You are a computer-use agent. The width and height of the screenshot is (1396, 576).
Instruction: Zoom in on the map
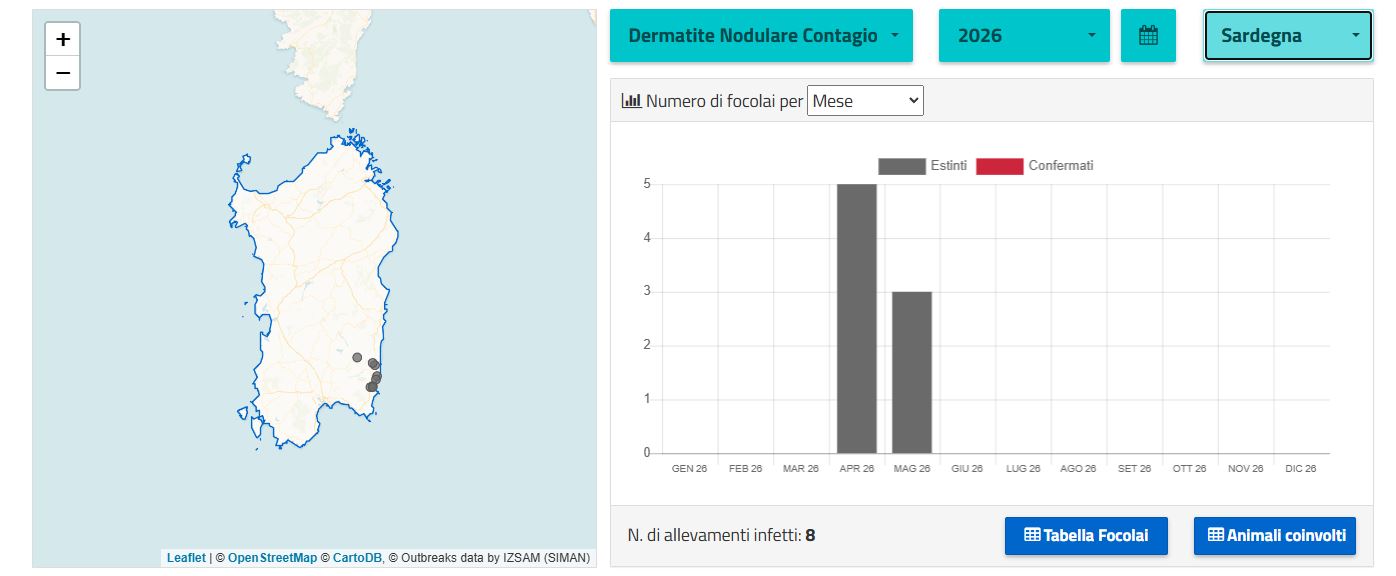63,40
